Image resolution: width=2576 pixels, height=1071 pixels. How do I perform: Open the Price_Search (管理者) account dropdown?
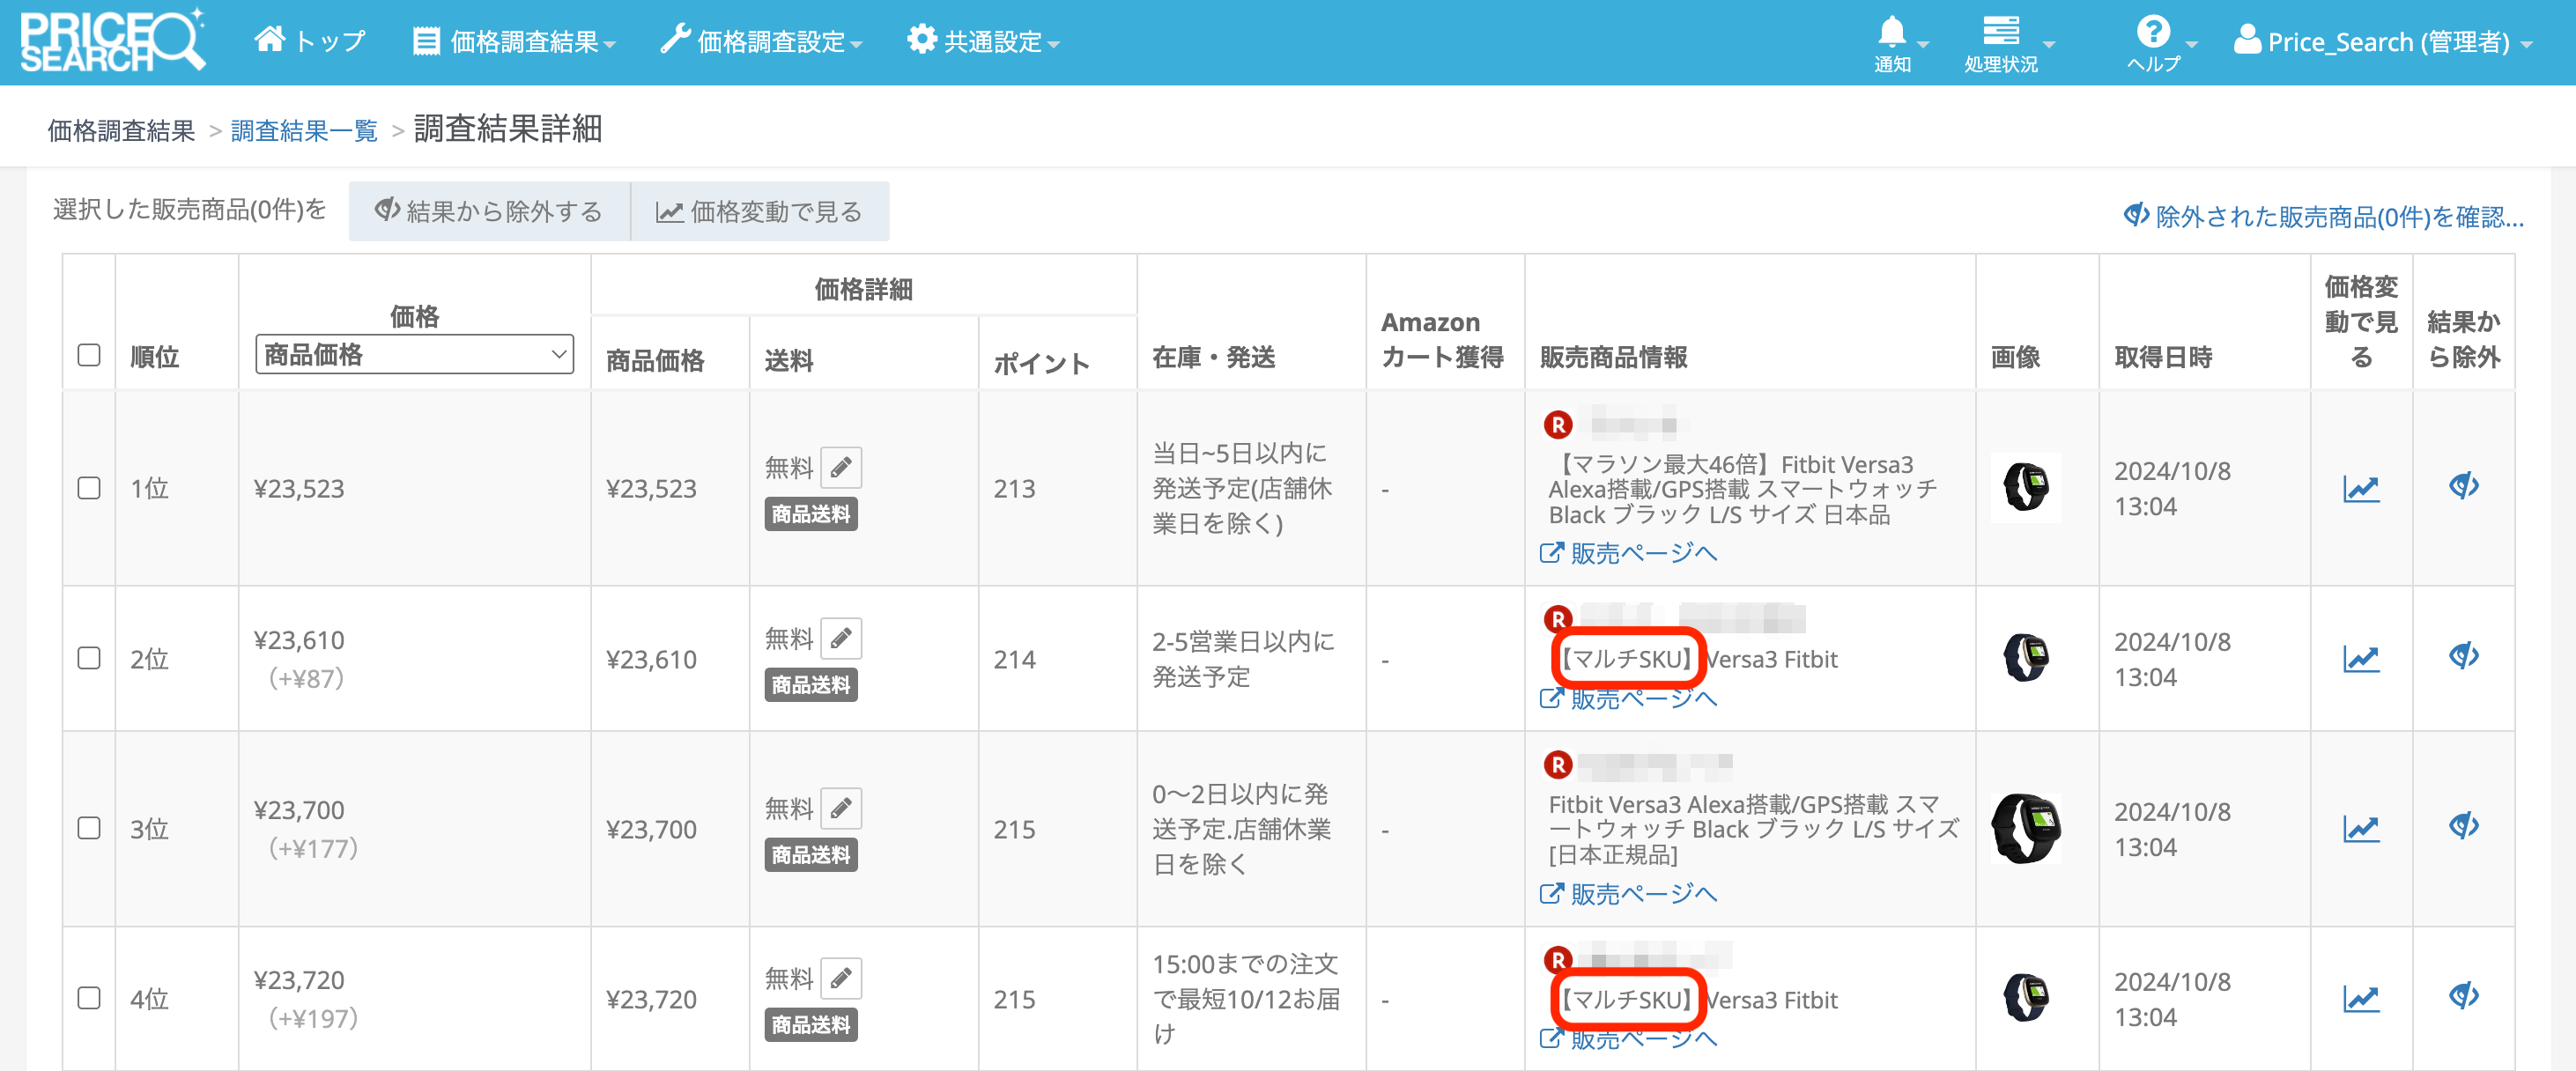tap(2384, 42)
